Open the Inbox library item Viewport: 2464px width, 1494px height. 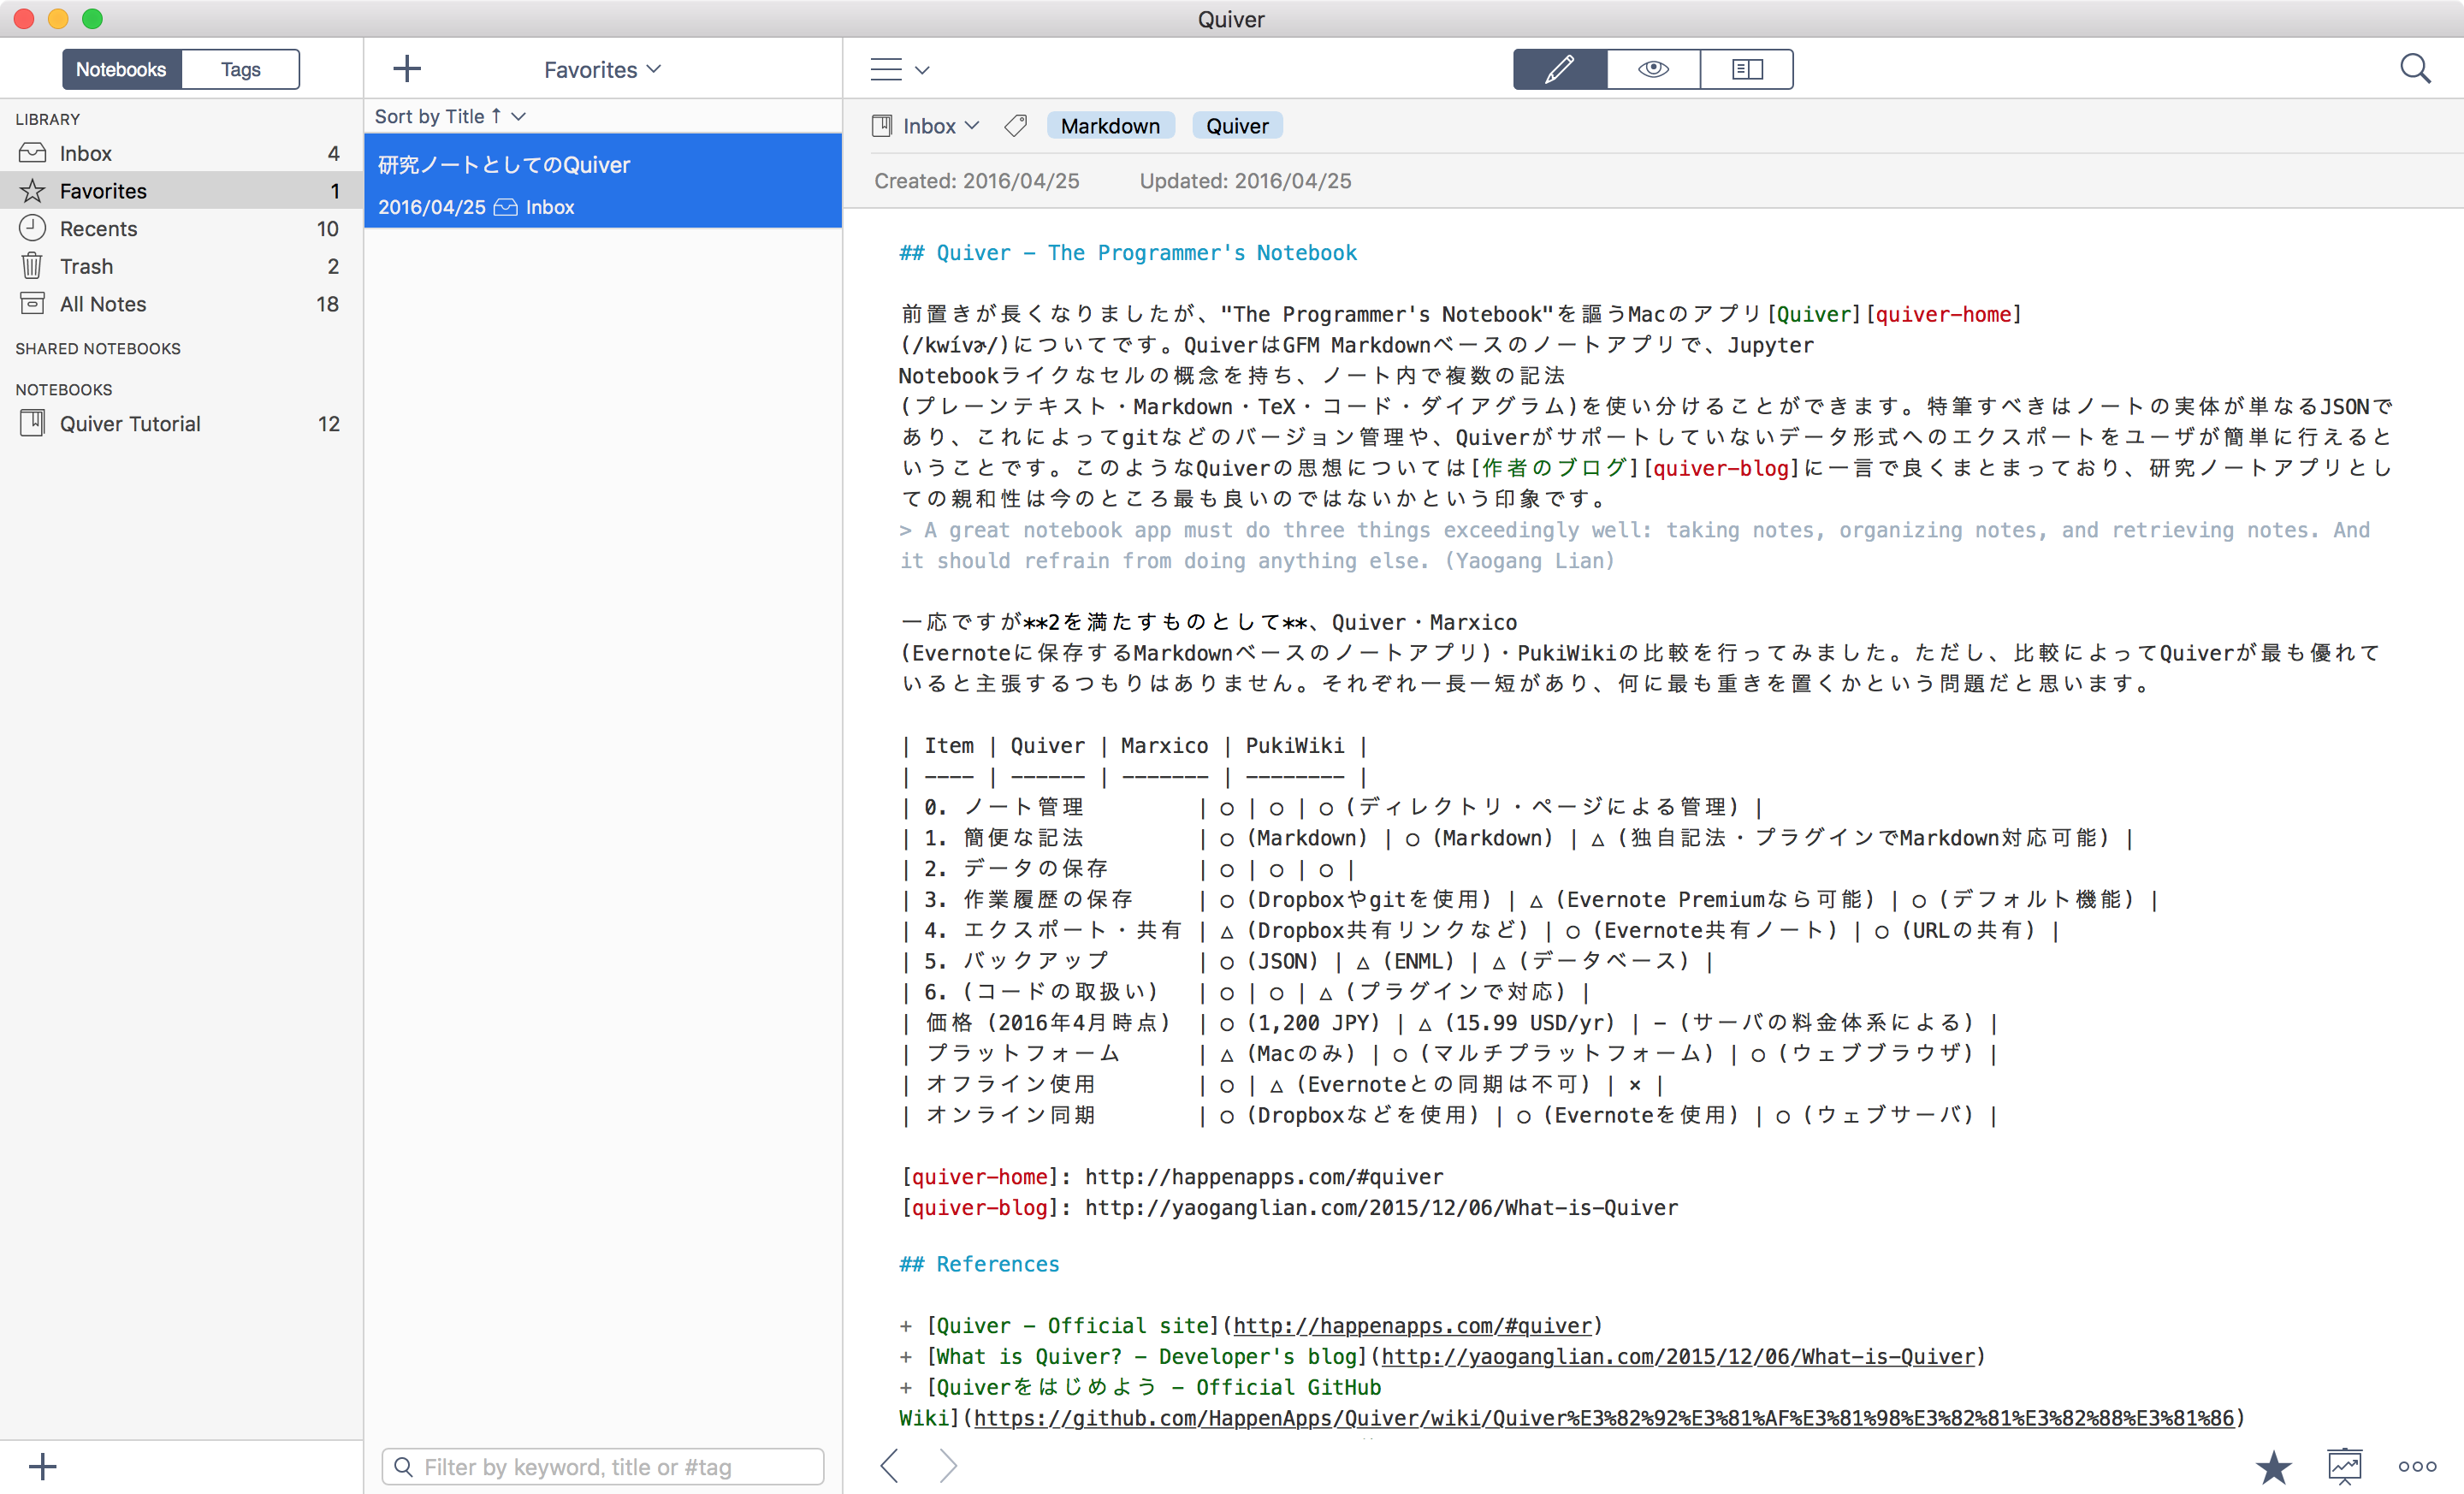pos(181,153)
